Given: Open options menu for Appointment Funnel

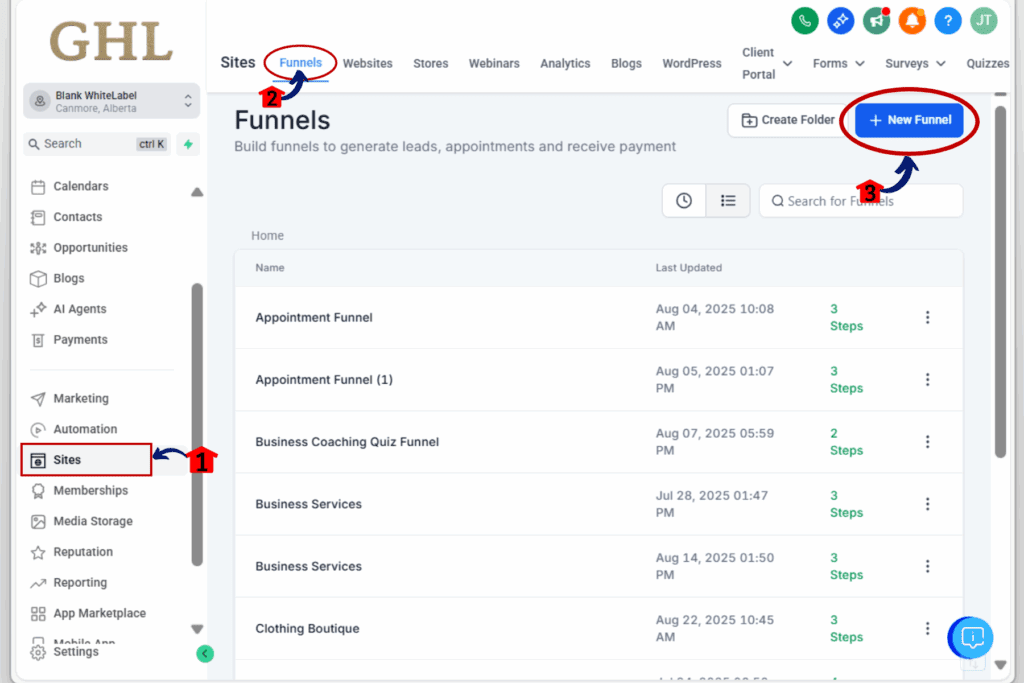Looking at the screenshot, I should coord(927,317).
